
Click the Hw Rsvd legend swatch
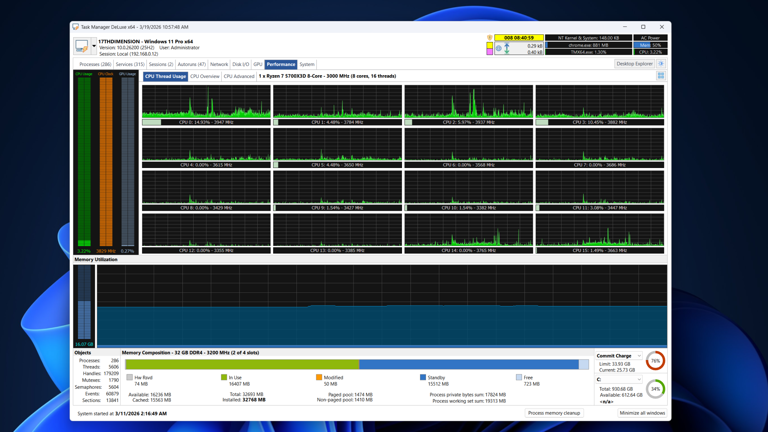pyautogui.click(x=129, y=377)
